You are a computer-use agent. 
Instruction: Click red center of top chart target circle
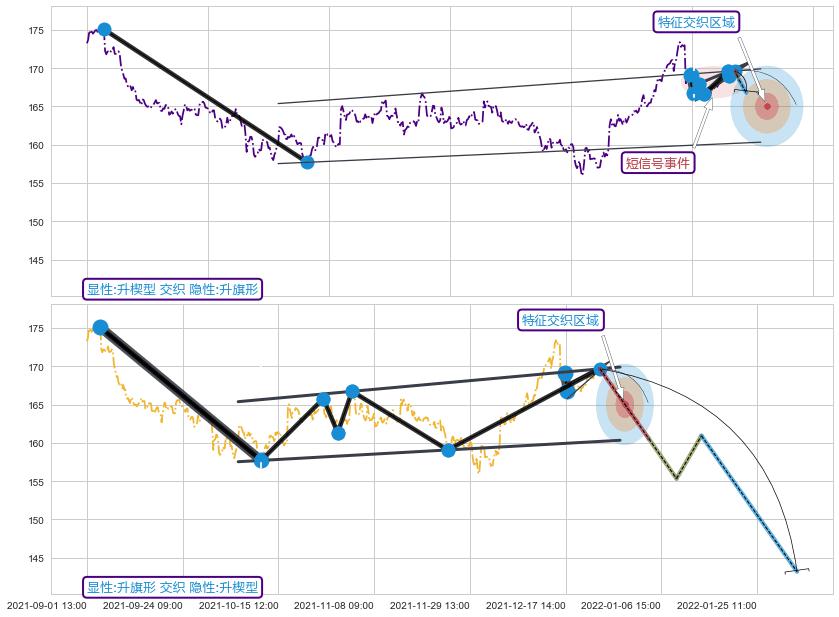tap(767, 106)
